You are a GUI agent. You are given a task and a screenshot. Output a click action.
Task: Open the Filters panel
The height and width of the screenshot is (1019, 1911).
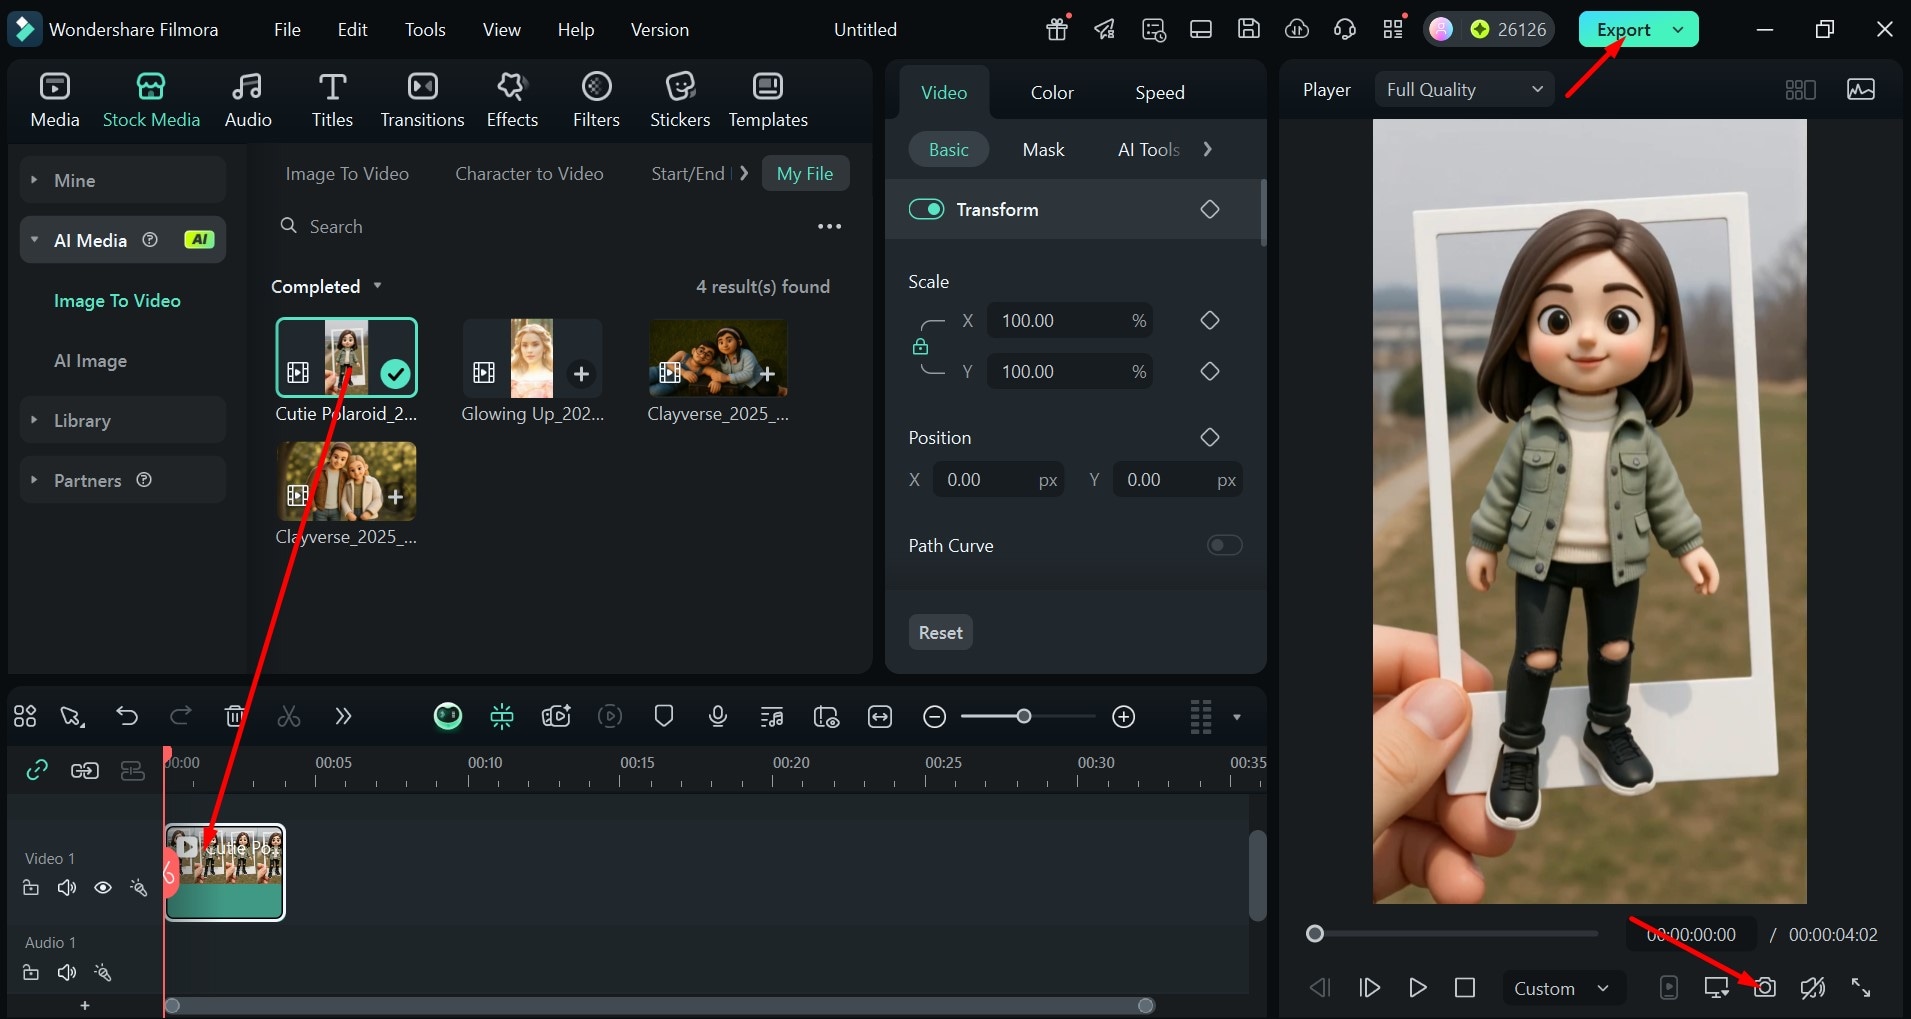click(596, 100)
